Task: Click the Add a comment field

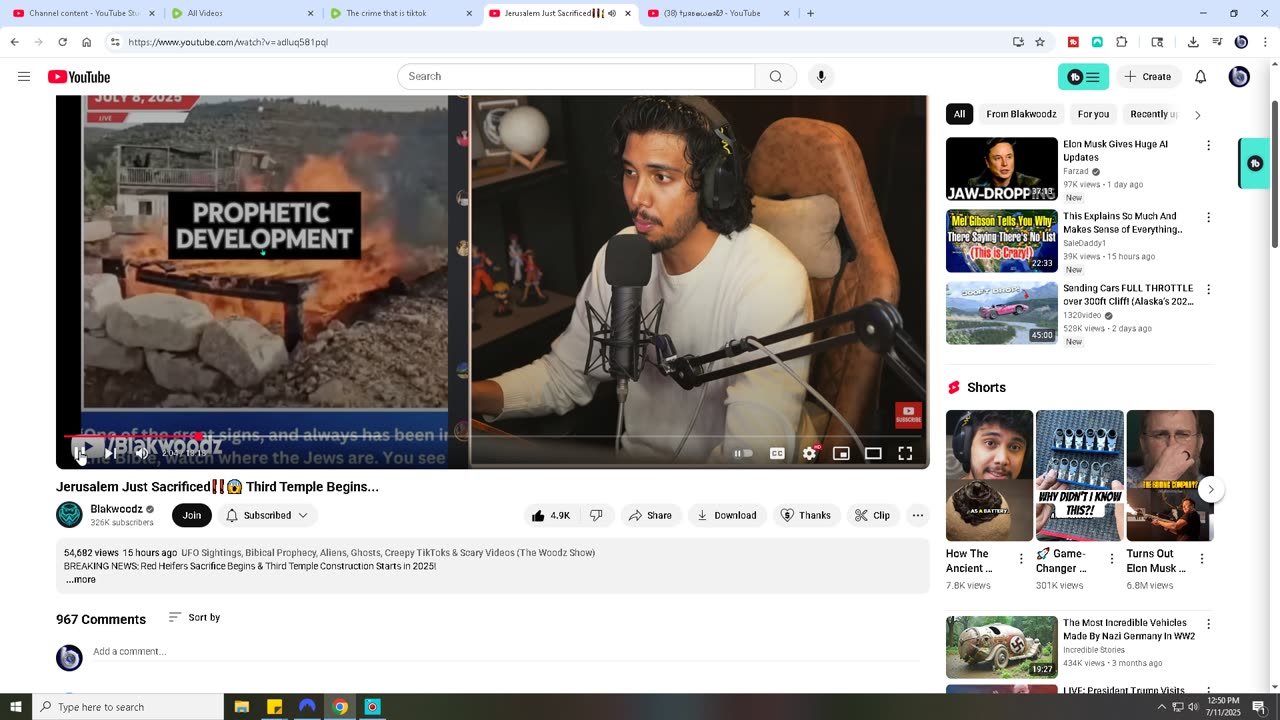Action: point(506,651)
